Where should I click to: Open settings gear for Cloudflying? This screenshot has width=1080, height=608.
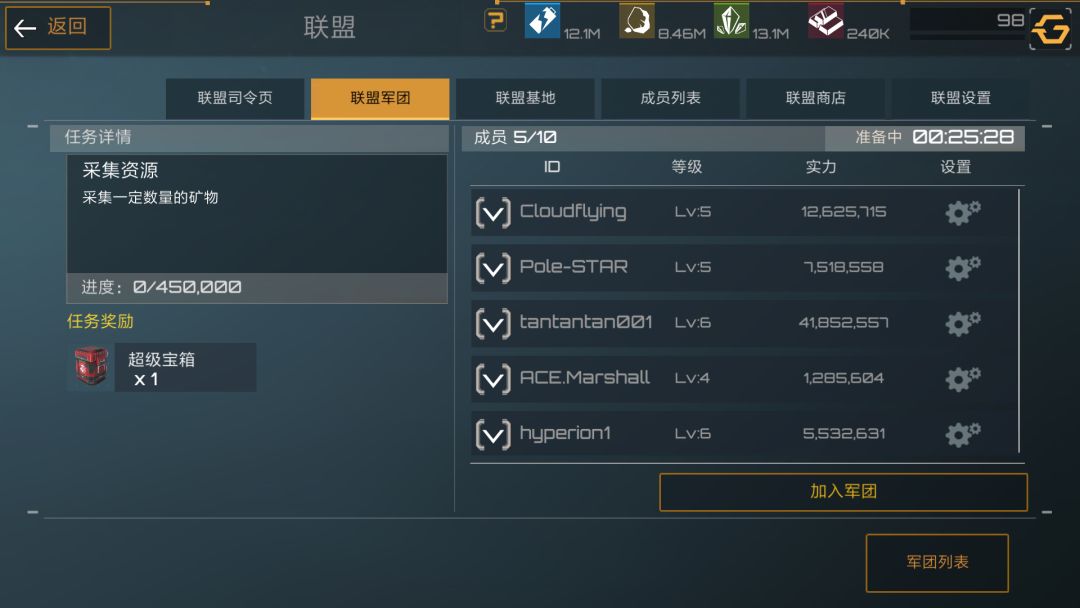pyautogui.click(x=962, y=212)
